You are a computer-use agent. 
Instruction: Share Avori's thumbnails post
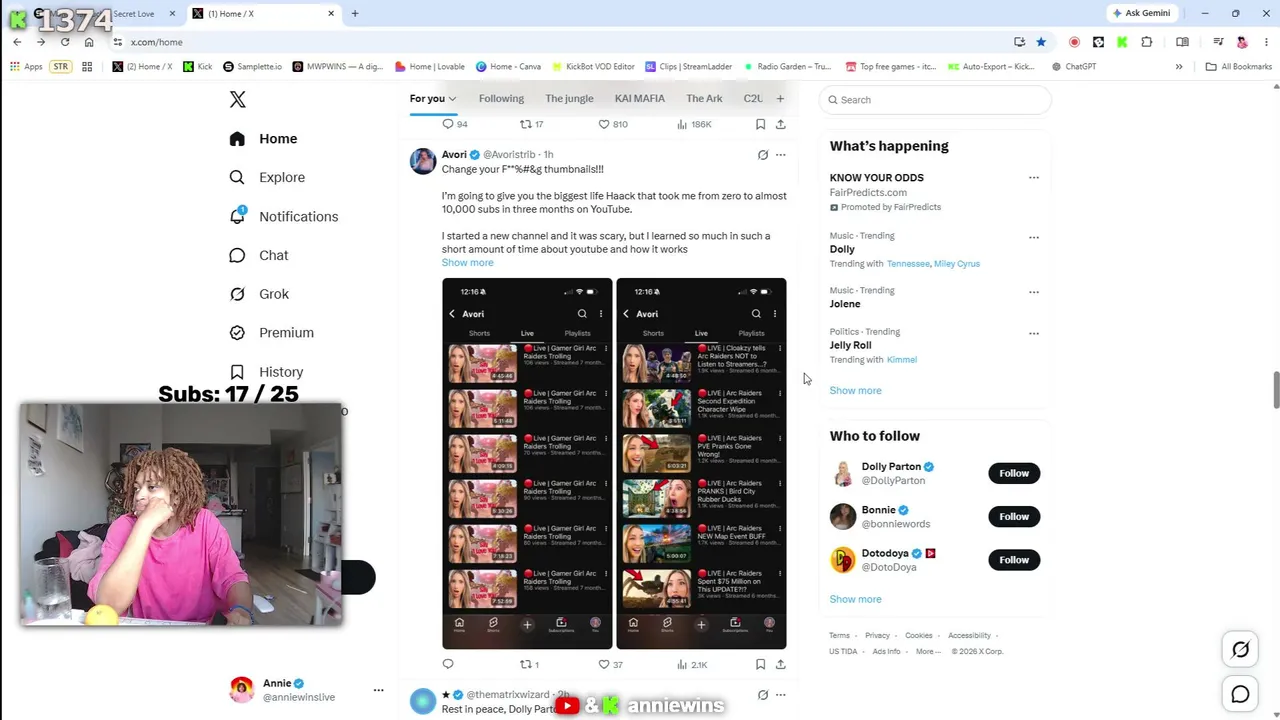coord(780,664)
